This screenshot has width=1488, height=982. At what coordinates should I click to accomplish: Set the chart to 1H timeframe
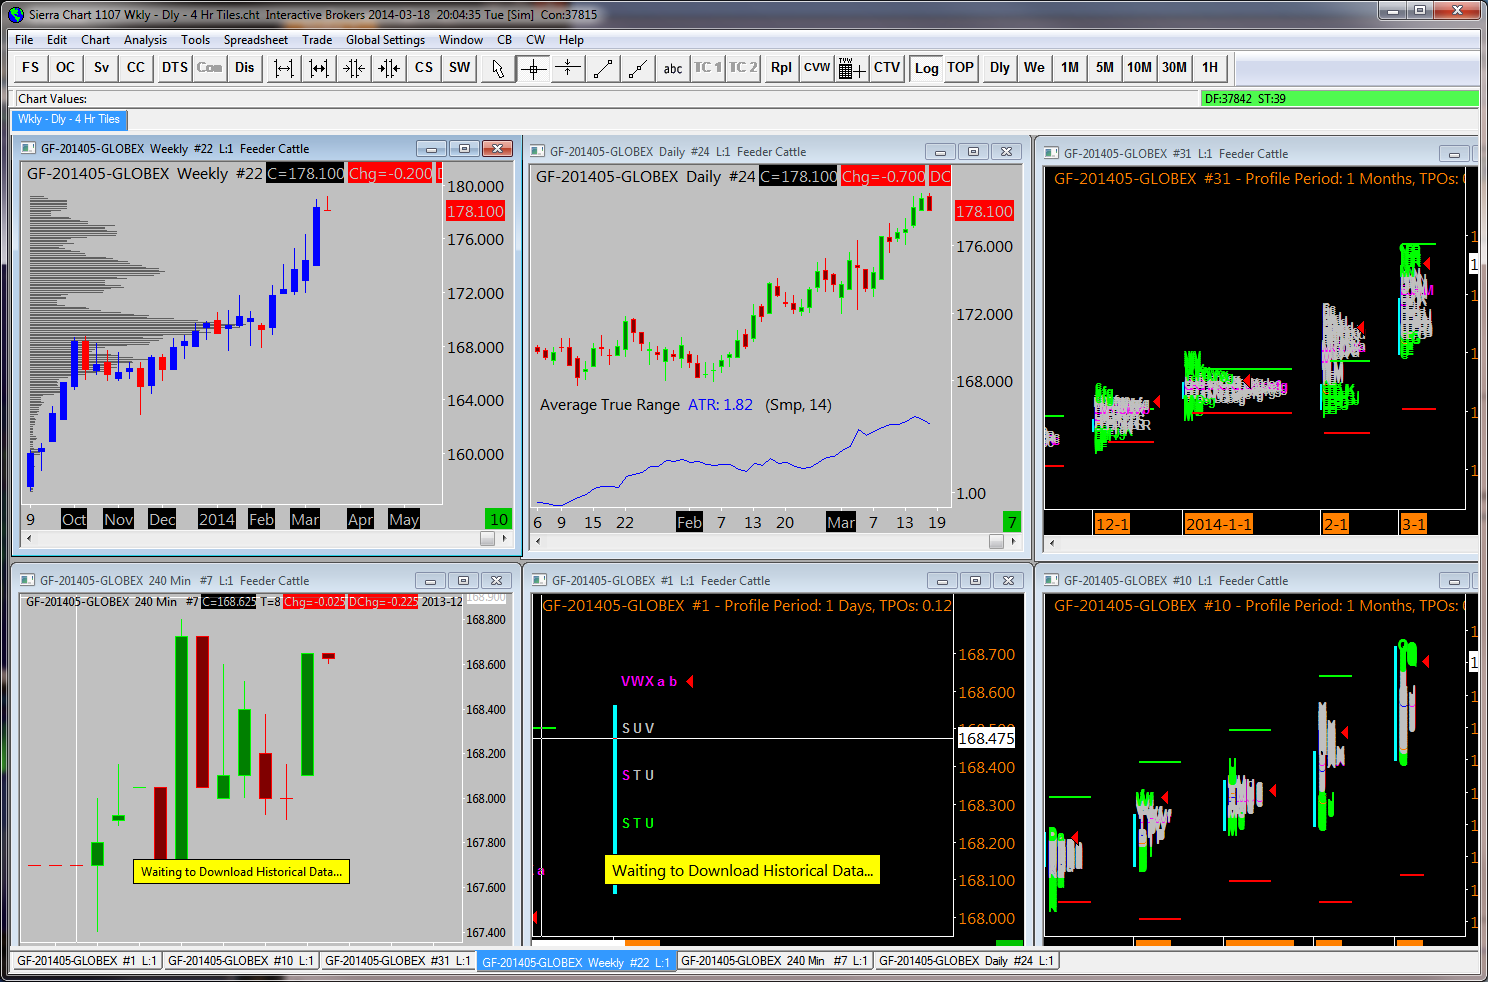[1210, 68]
